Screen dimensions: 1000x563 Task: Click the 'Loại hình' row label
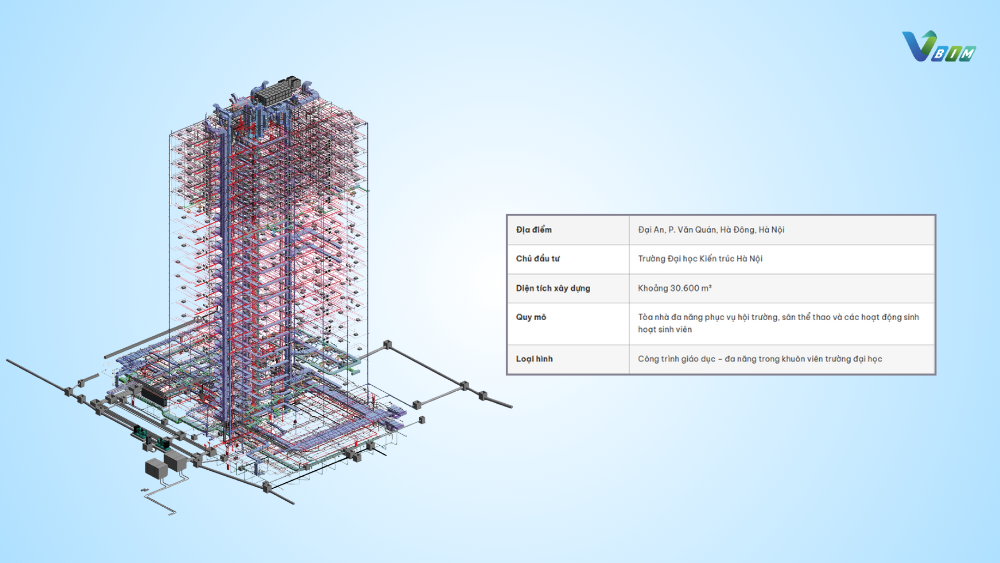(x=568, y=360)
